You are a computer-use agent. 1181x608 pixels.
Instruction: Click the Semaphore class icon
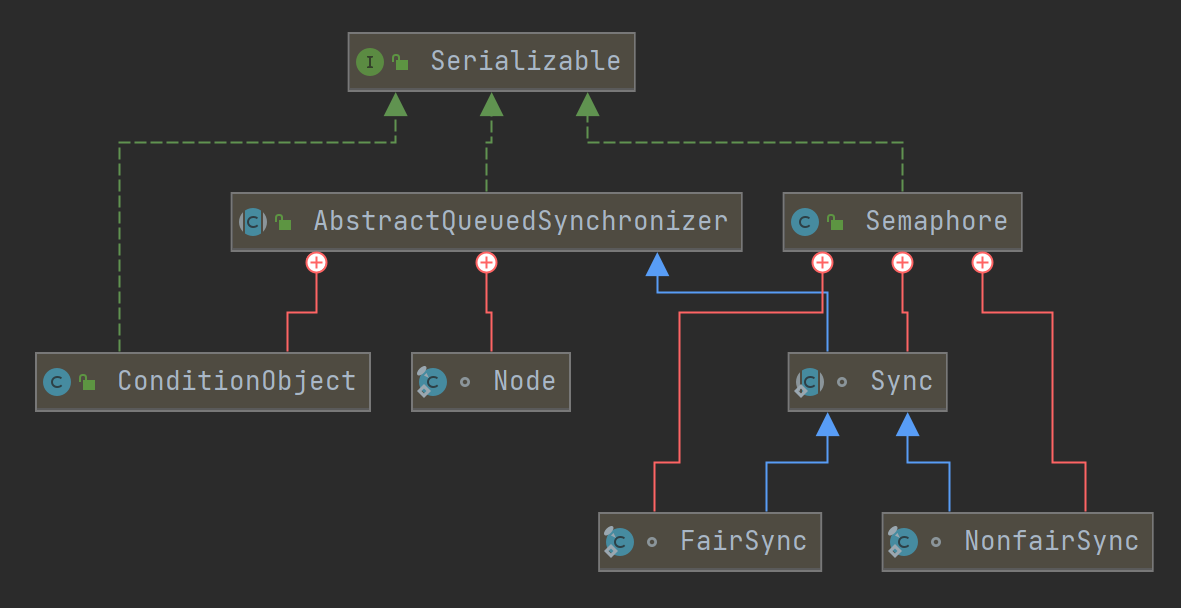[805, 222]
